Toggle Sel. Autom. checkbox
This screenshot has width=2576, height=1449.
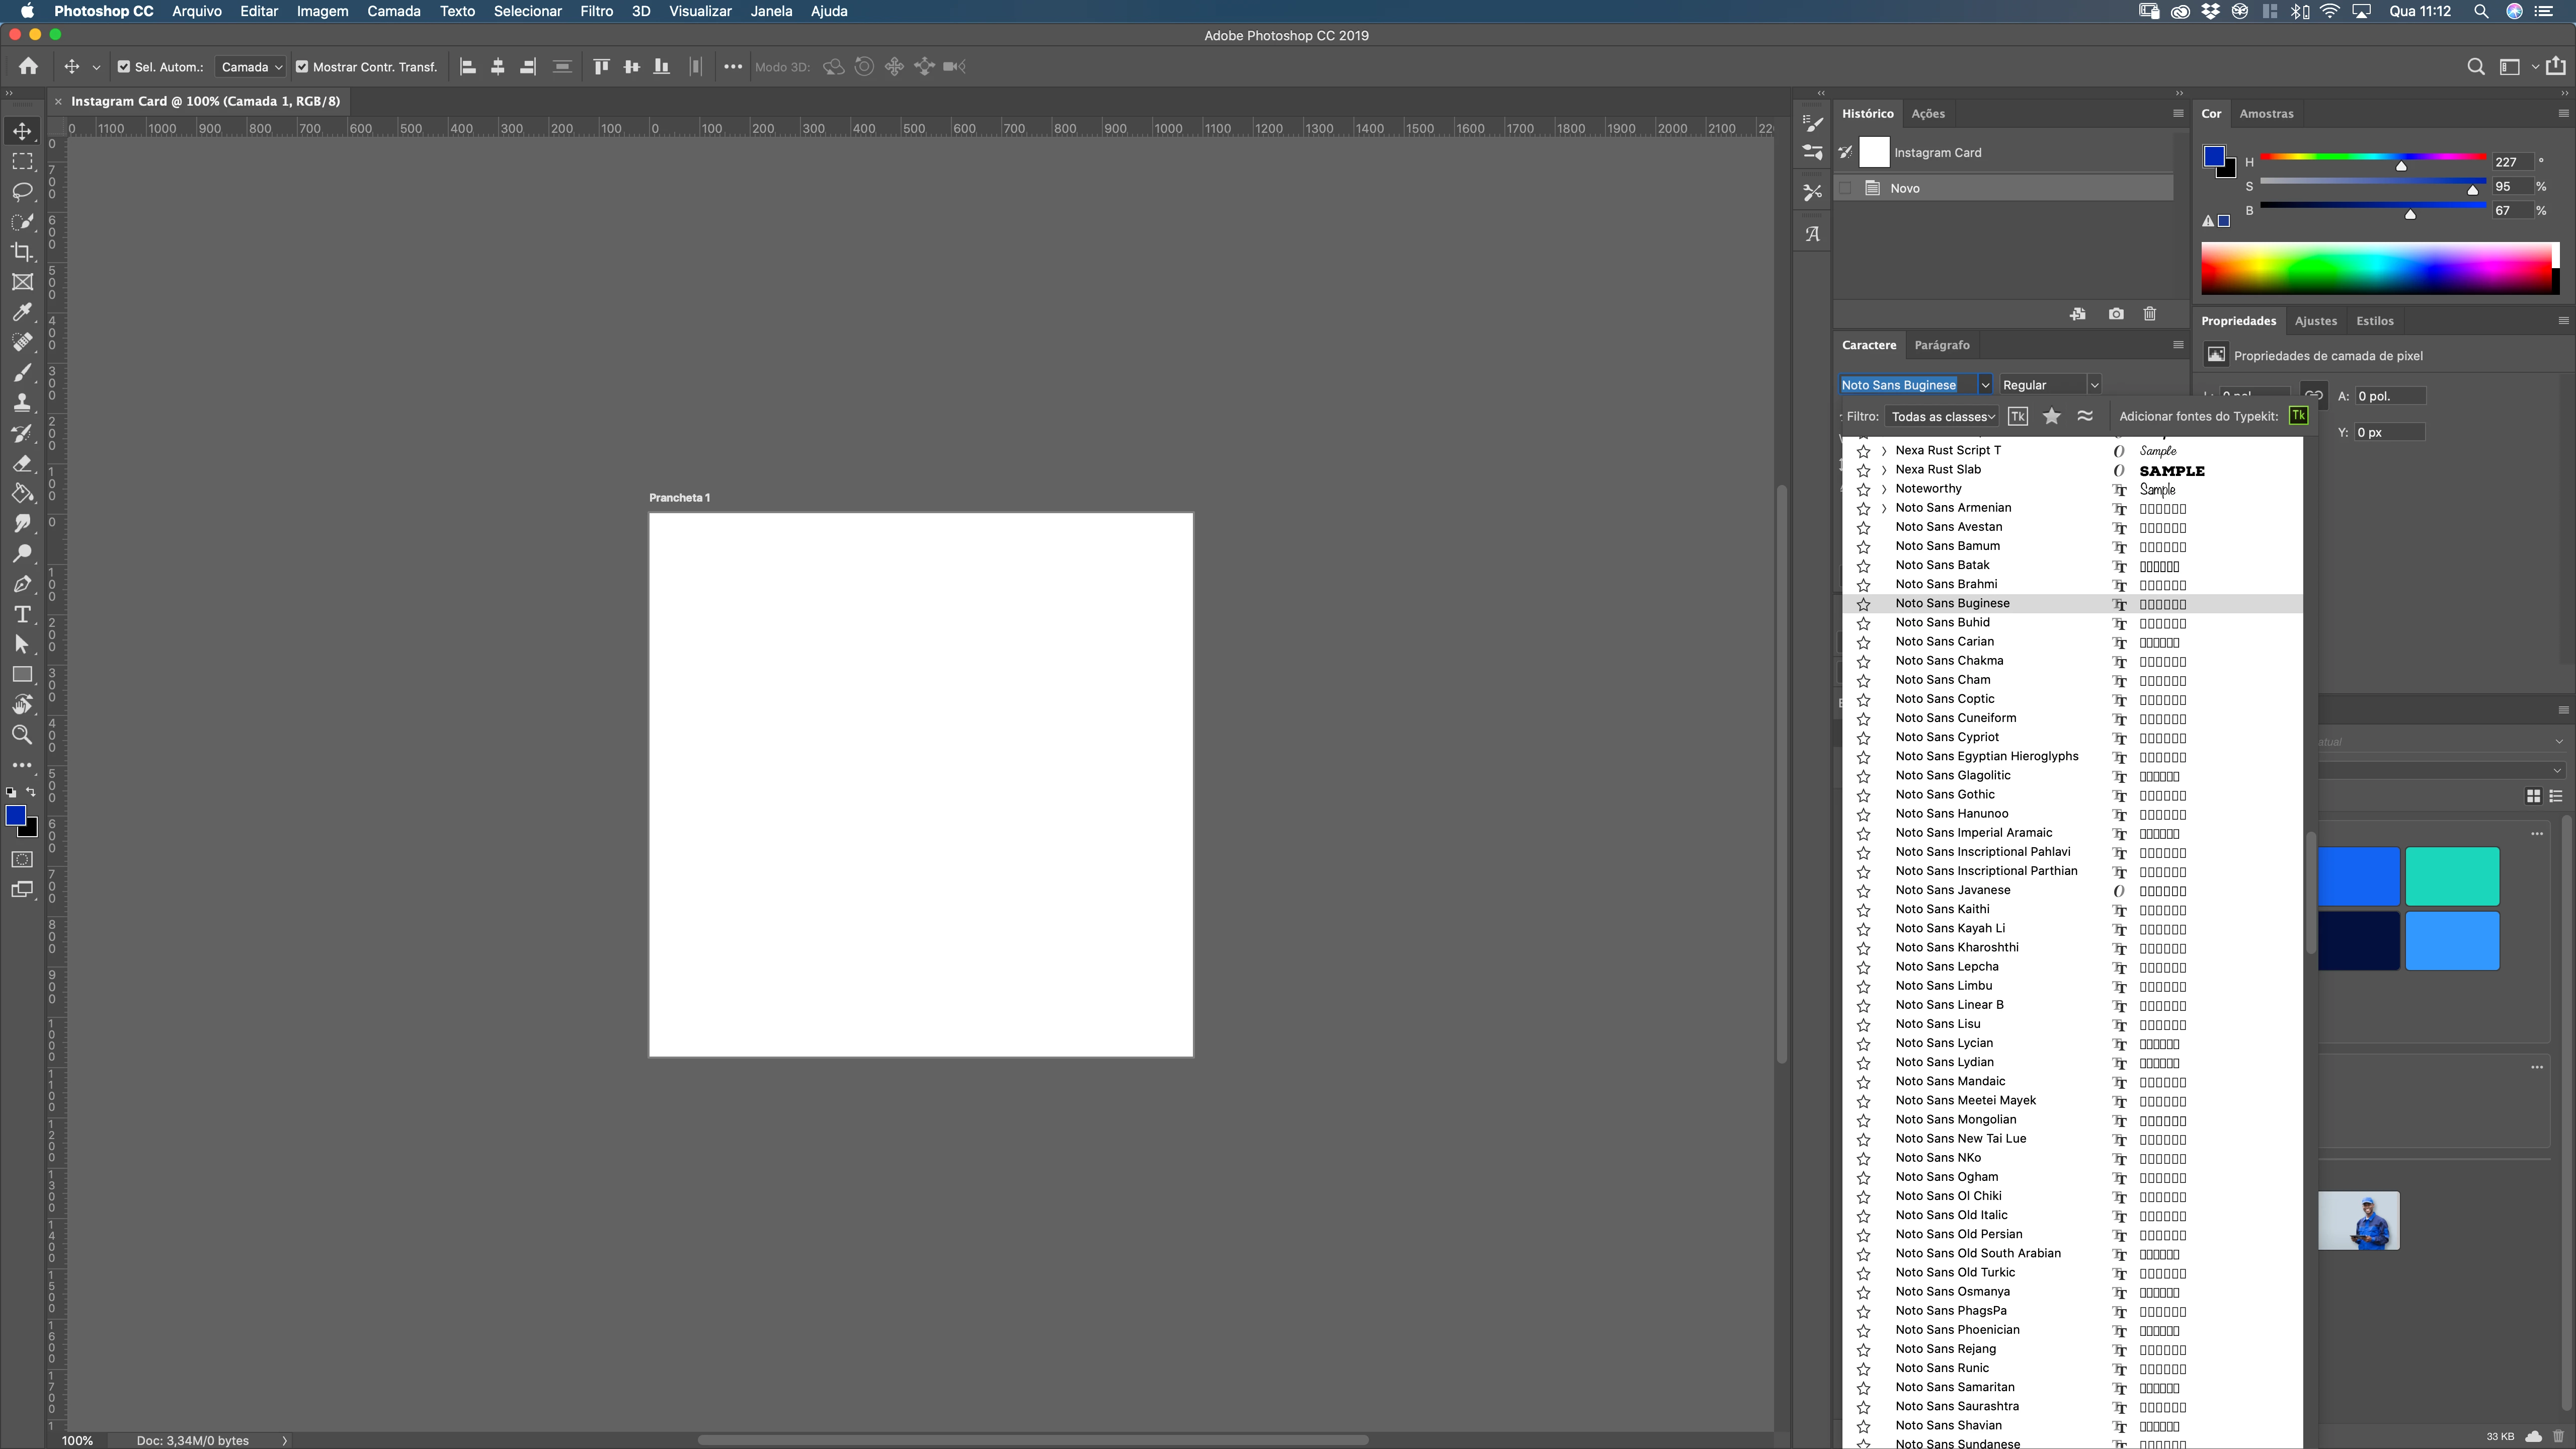[x=124, y=67]
